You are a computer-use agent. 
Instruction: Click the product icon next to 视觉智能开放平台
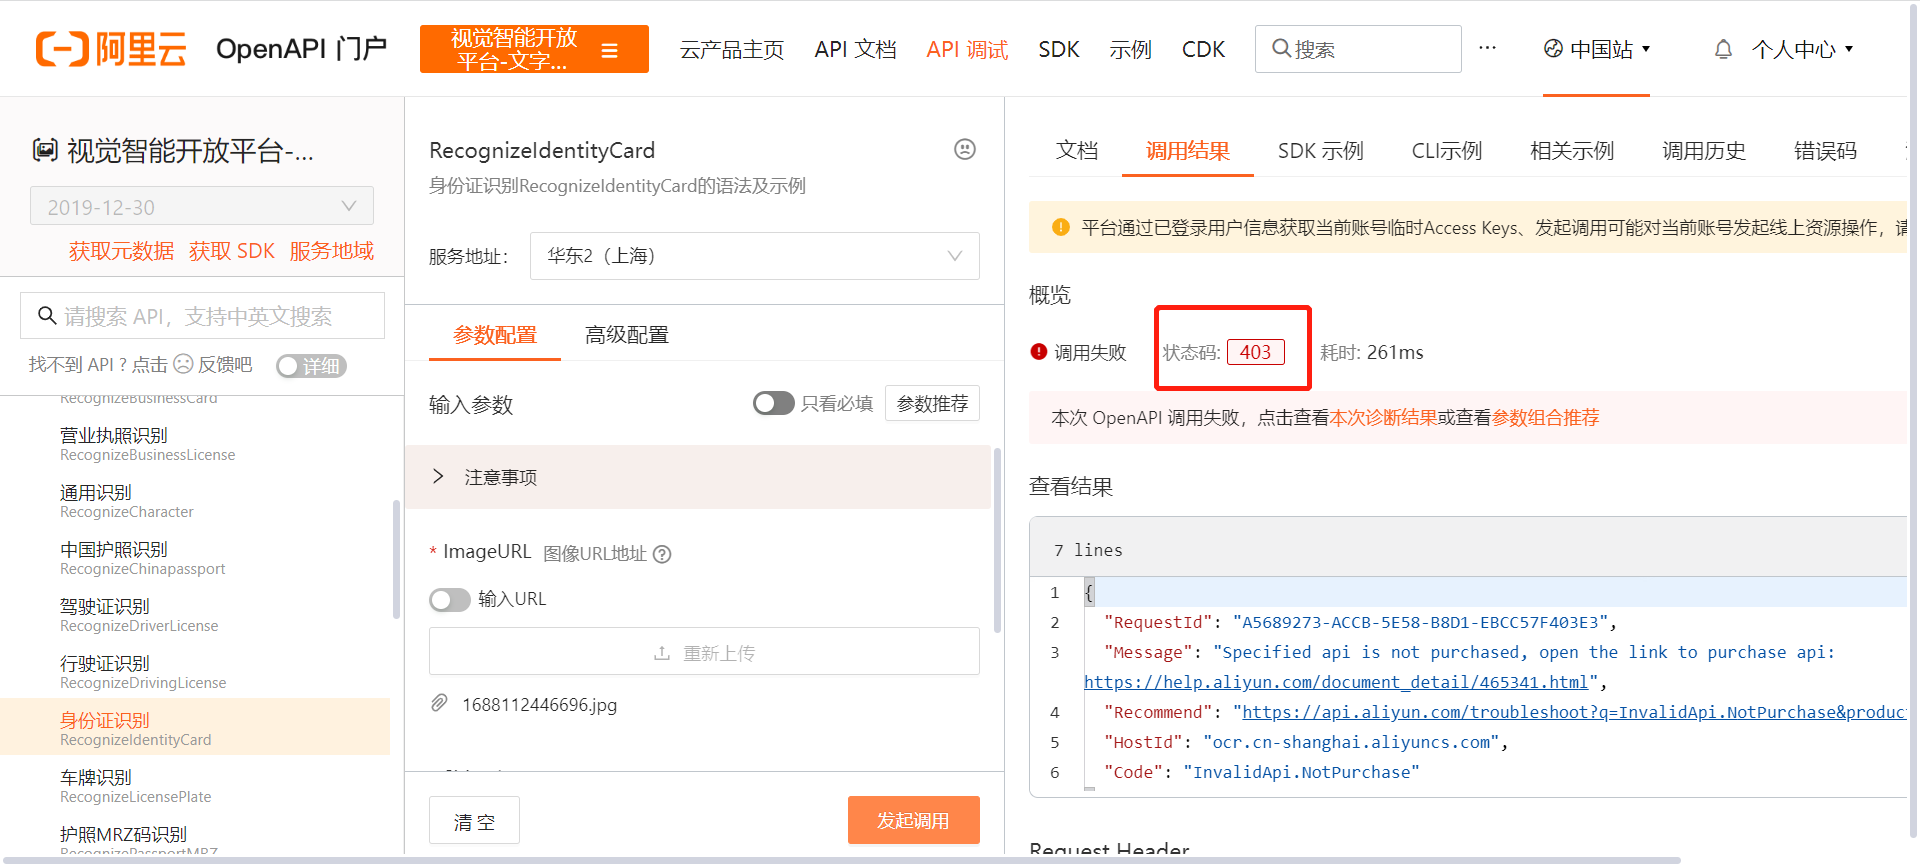pos(45,150)
